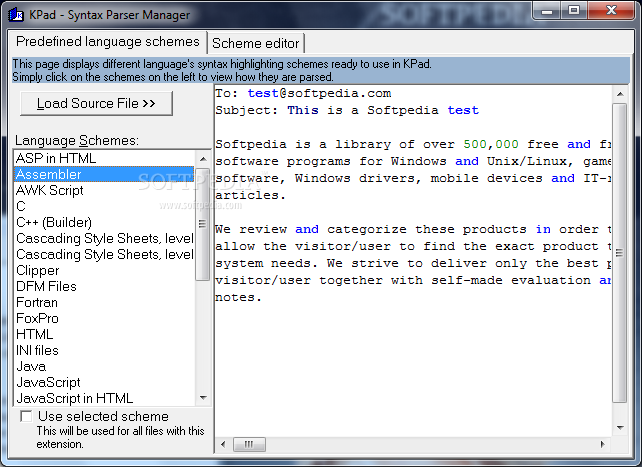Select the Clipper scheme entry

[104, 271]
